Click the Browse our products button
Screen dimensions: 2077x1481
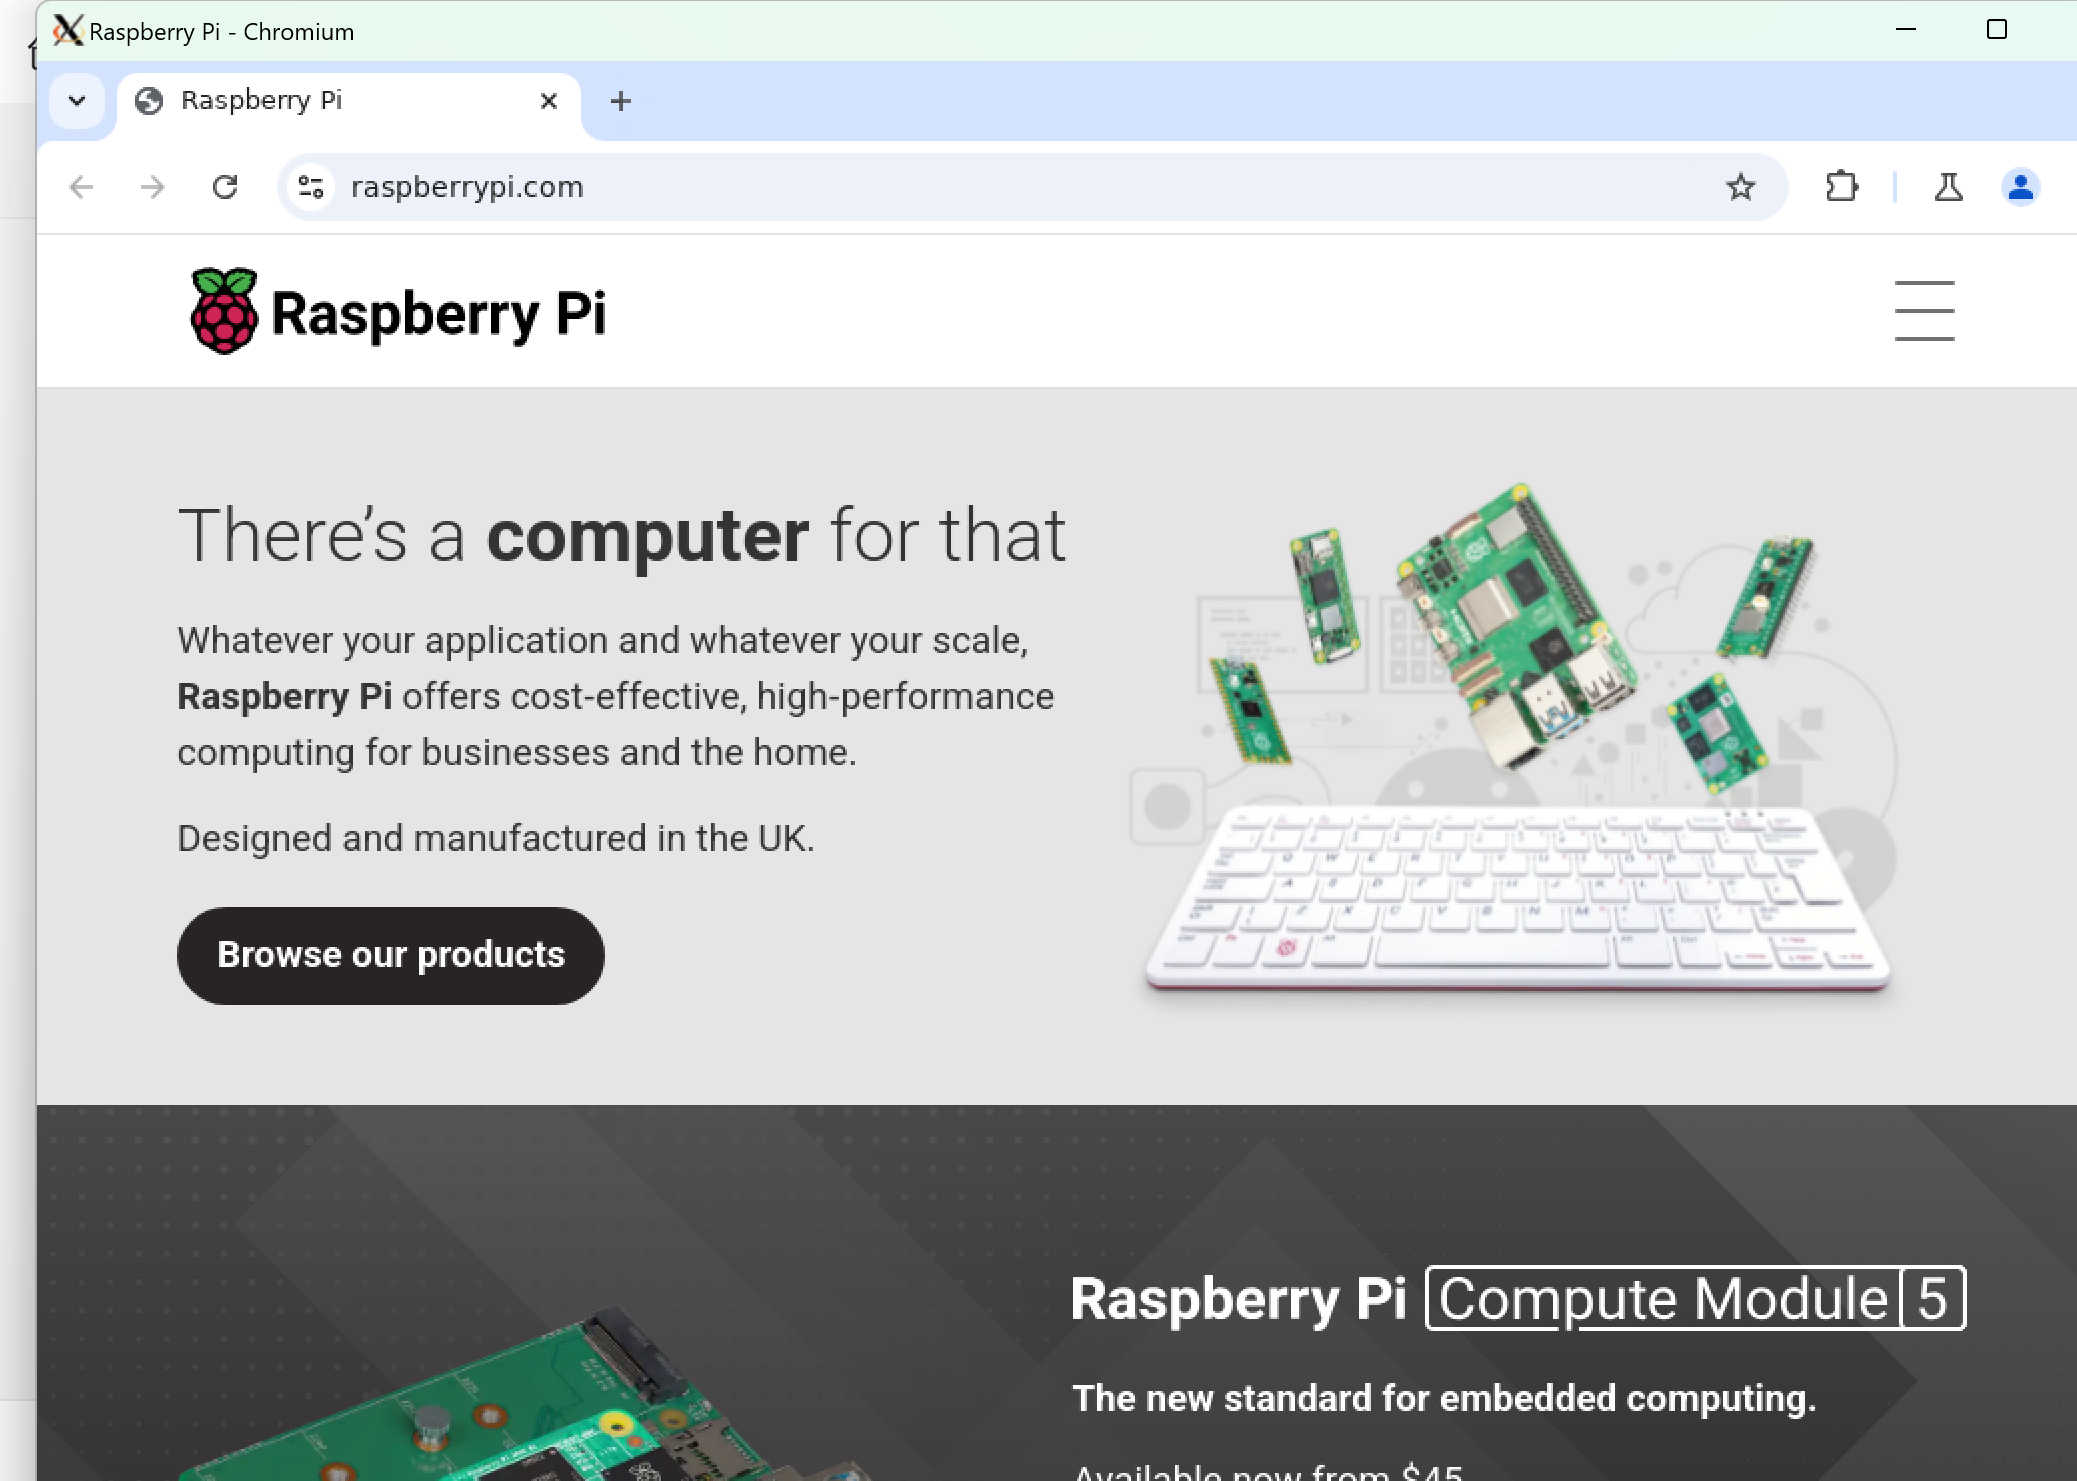click(x=391, y=955)
